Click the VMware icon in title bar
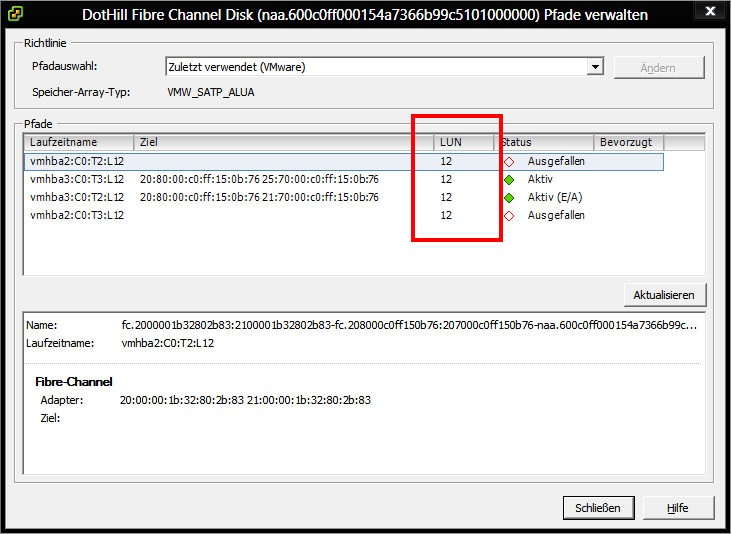 click(15, 15)
